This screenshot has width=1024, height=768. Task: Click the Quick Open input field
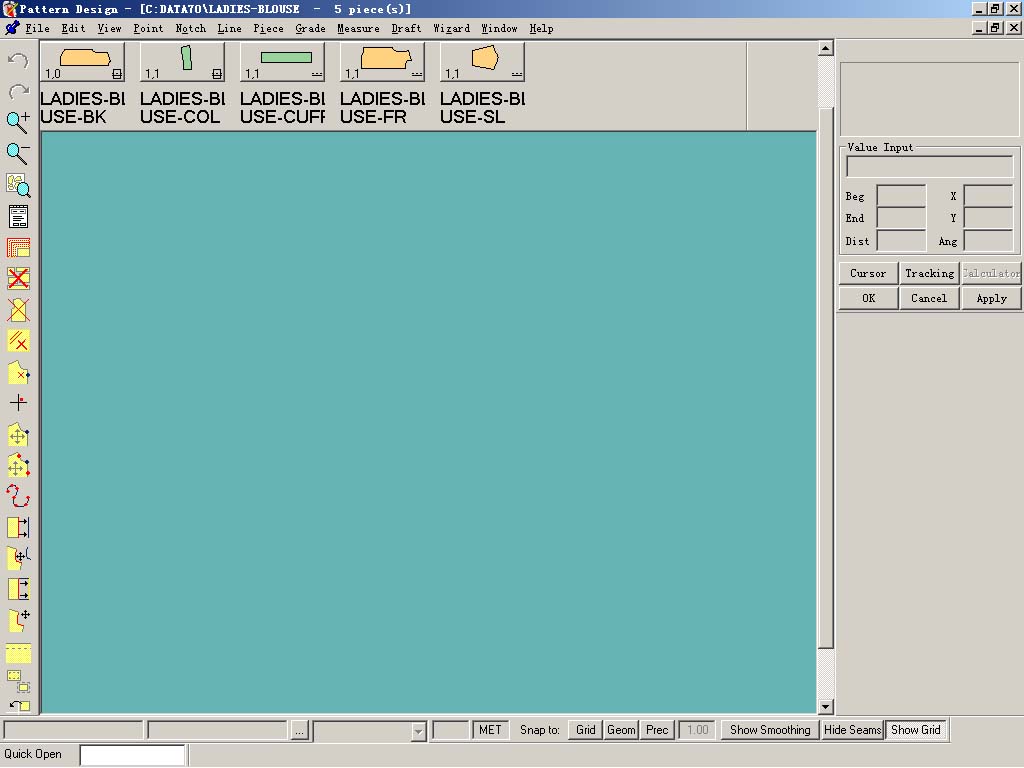132,754
